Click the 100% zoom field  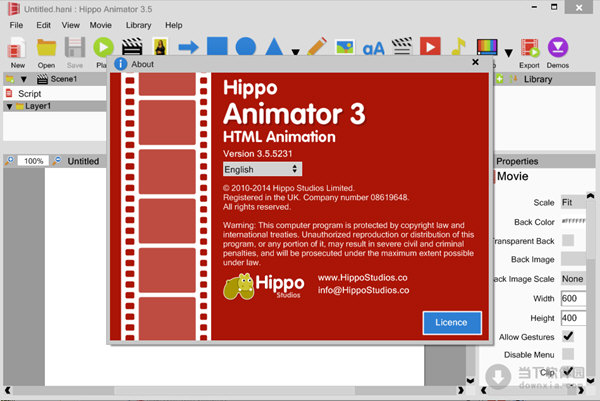pyautogui.click(x=33, y=161)
